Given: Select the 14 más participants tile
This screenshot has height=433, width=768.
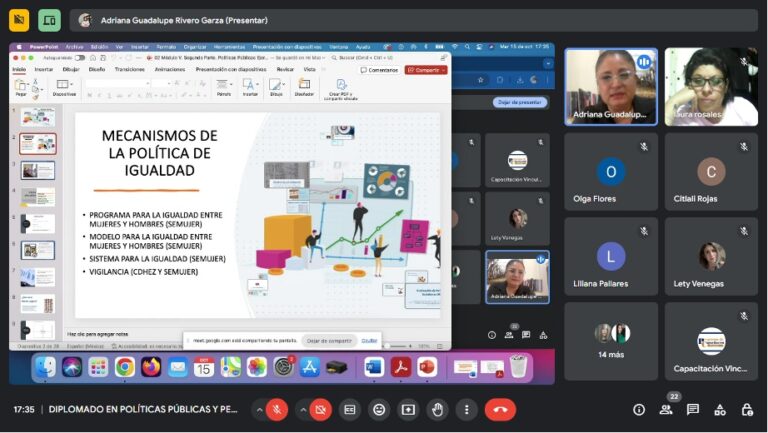Looking at the screenshot, I should pos(611,341).
